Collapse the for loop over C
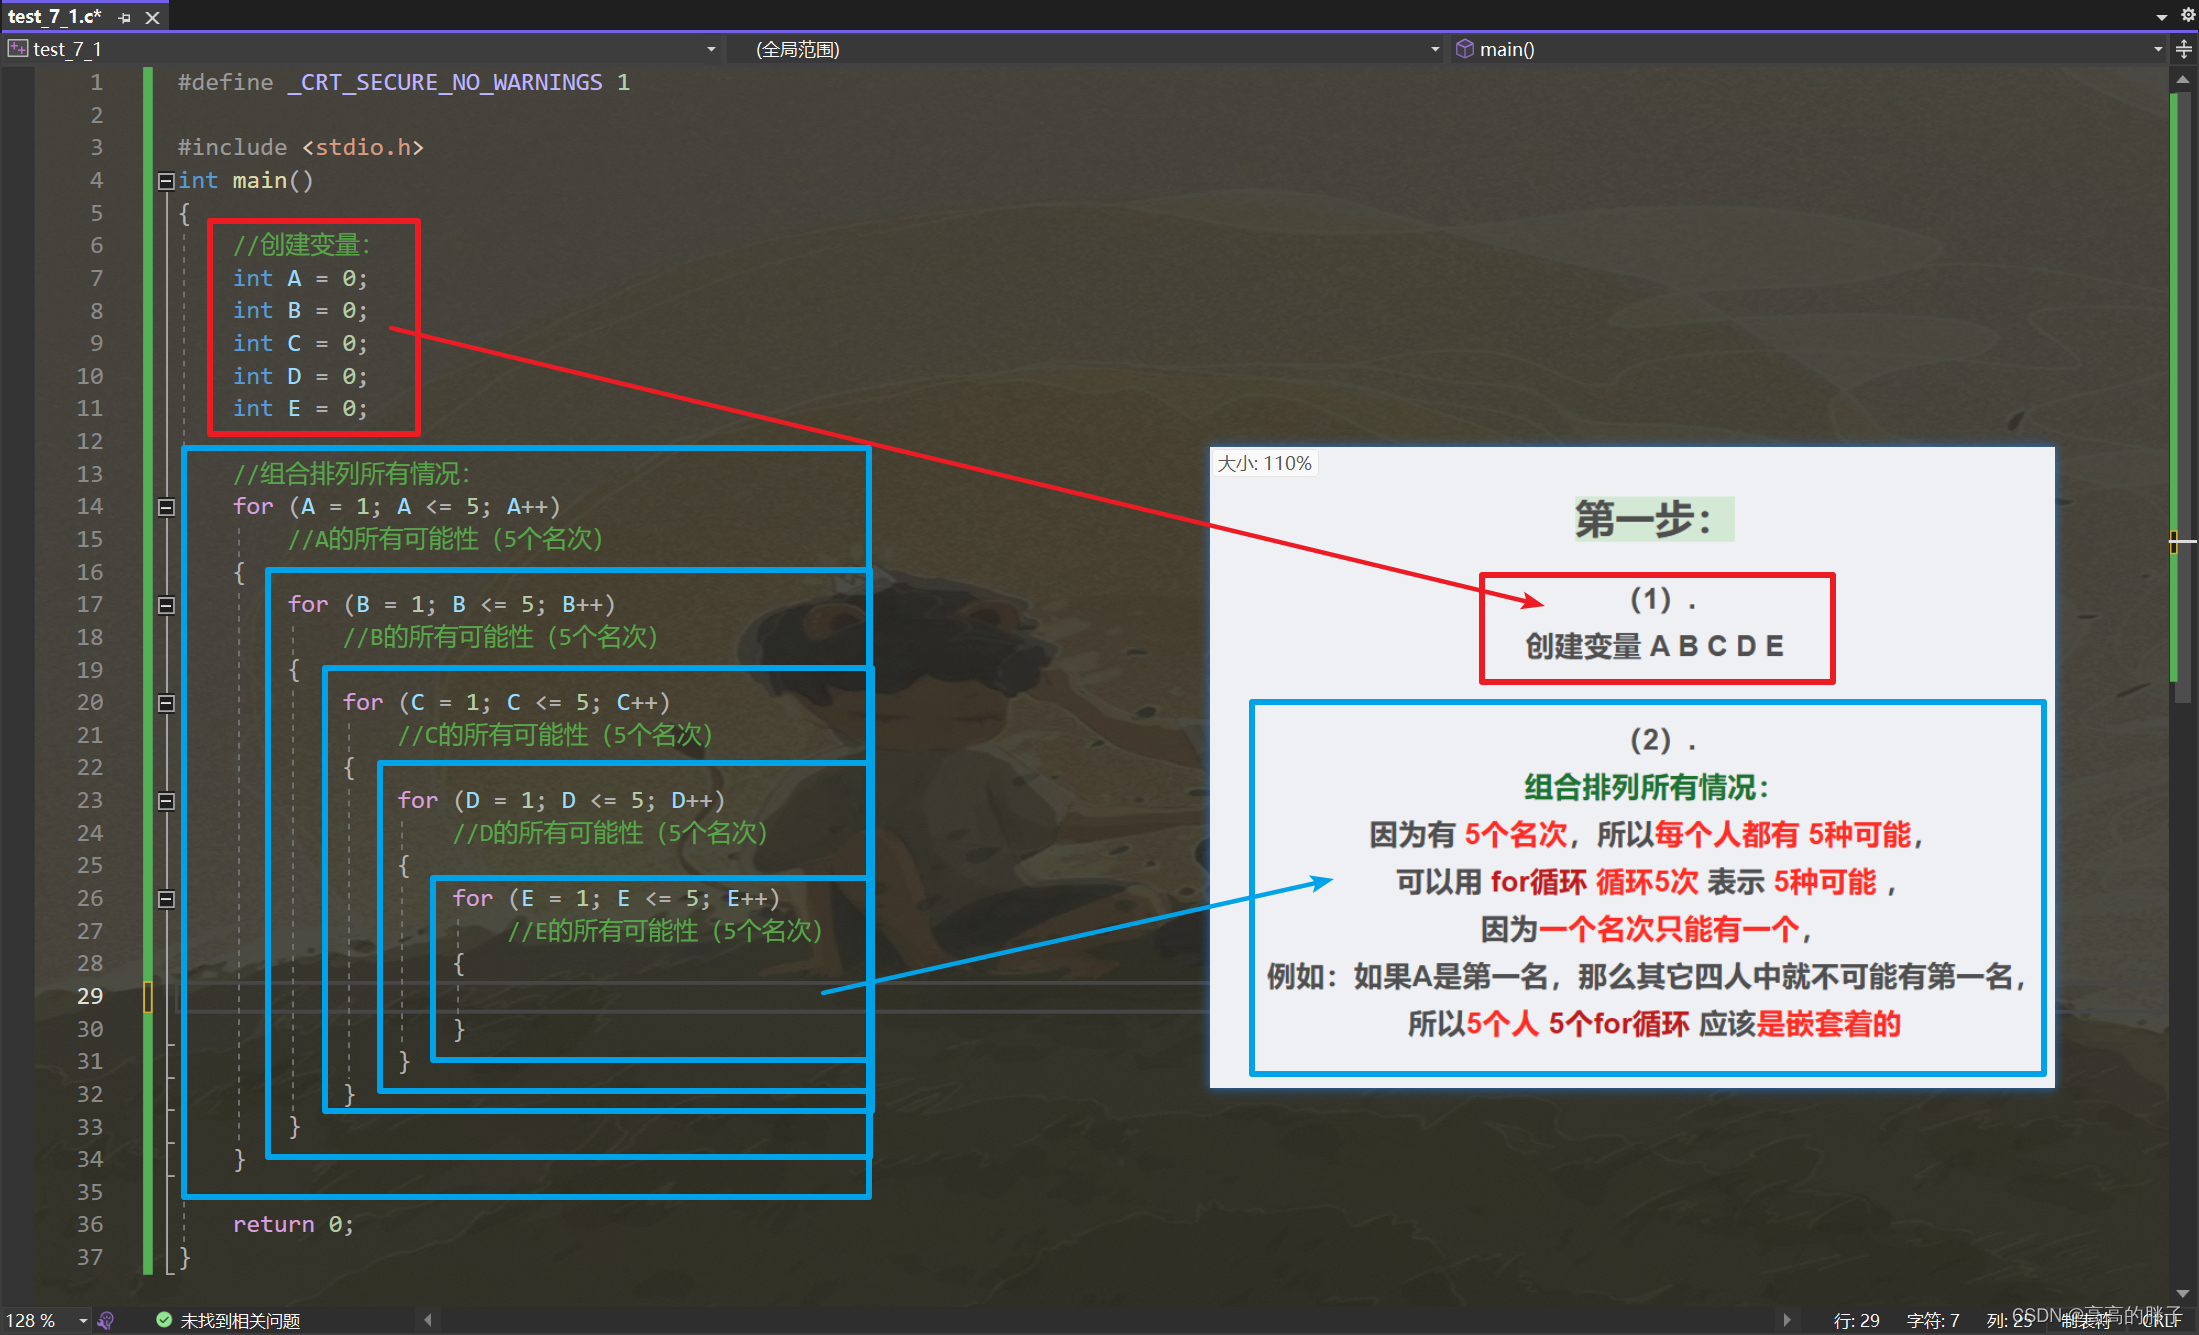The width and height of the screenshot is (2199, 1335). (x=166, y=703)
